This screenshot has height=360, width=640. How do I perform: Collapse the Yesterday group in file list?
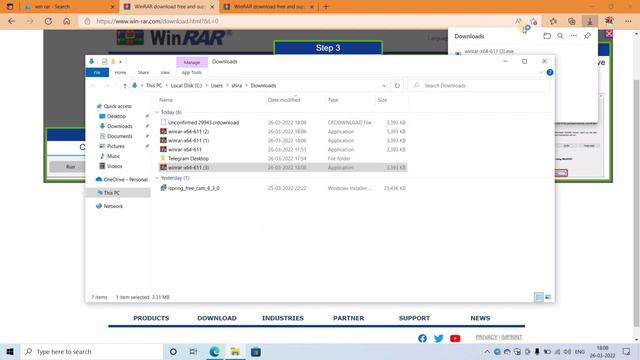157,178
